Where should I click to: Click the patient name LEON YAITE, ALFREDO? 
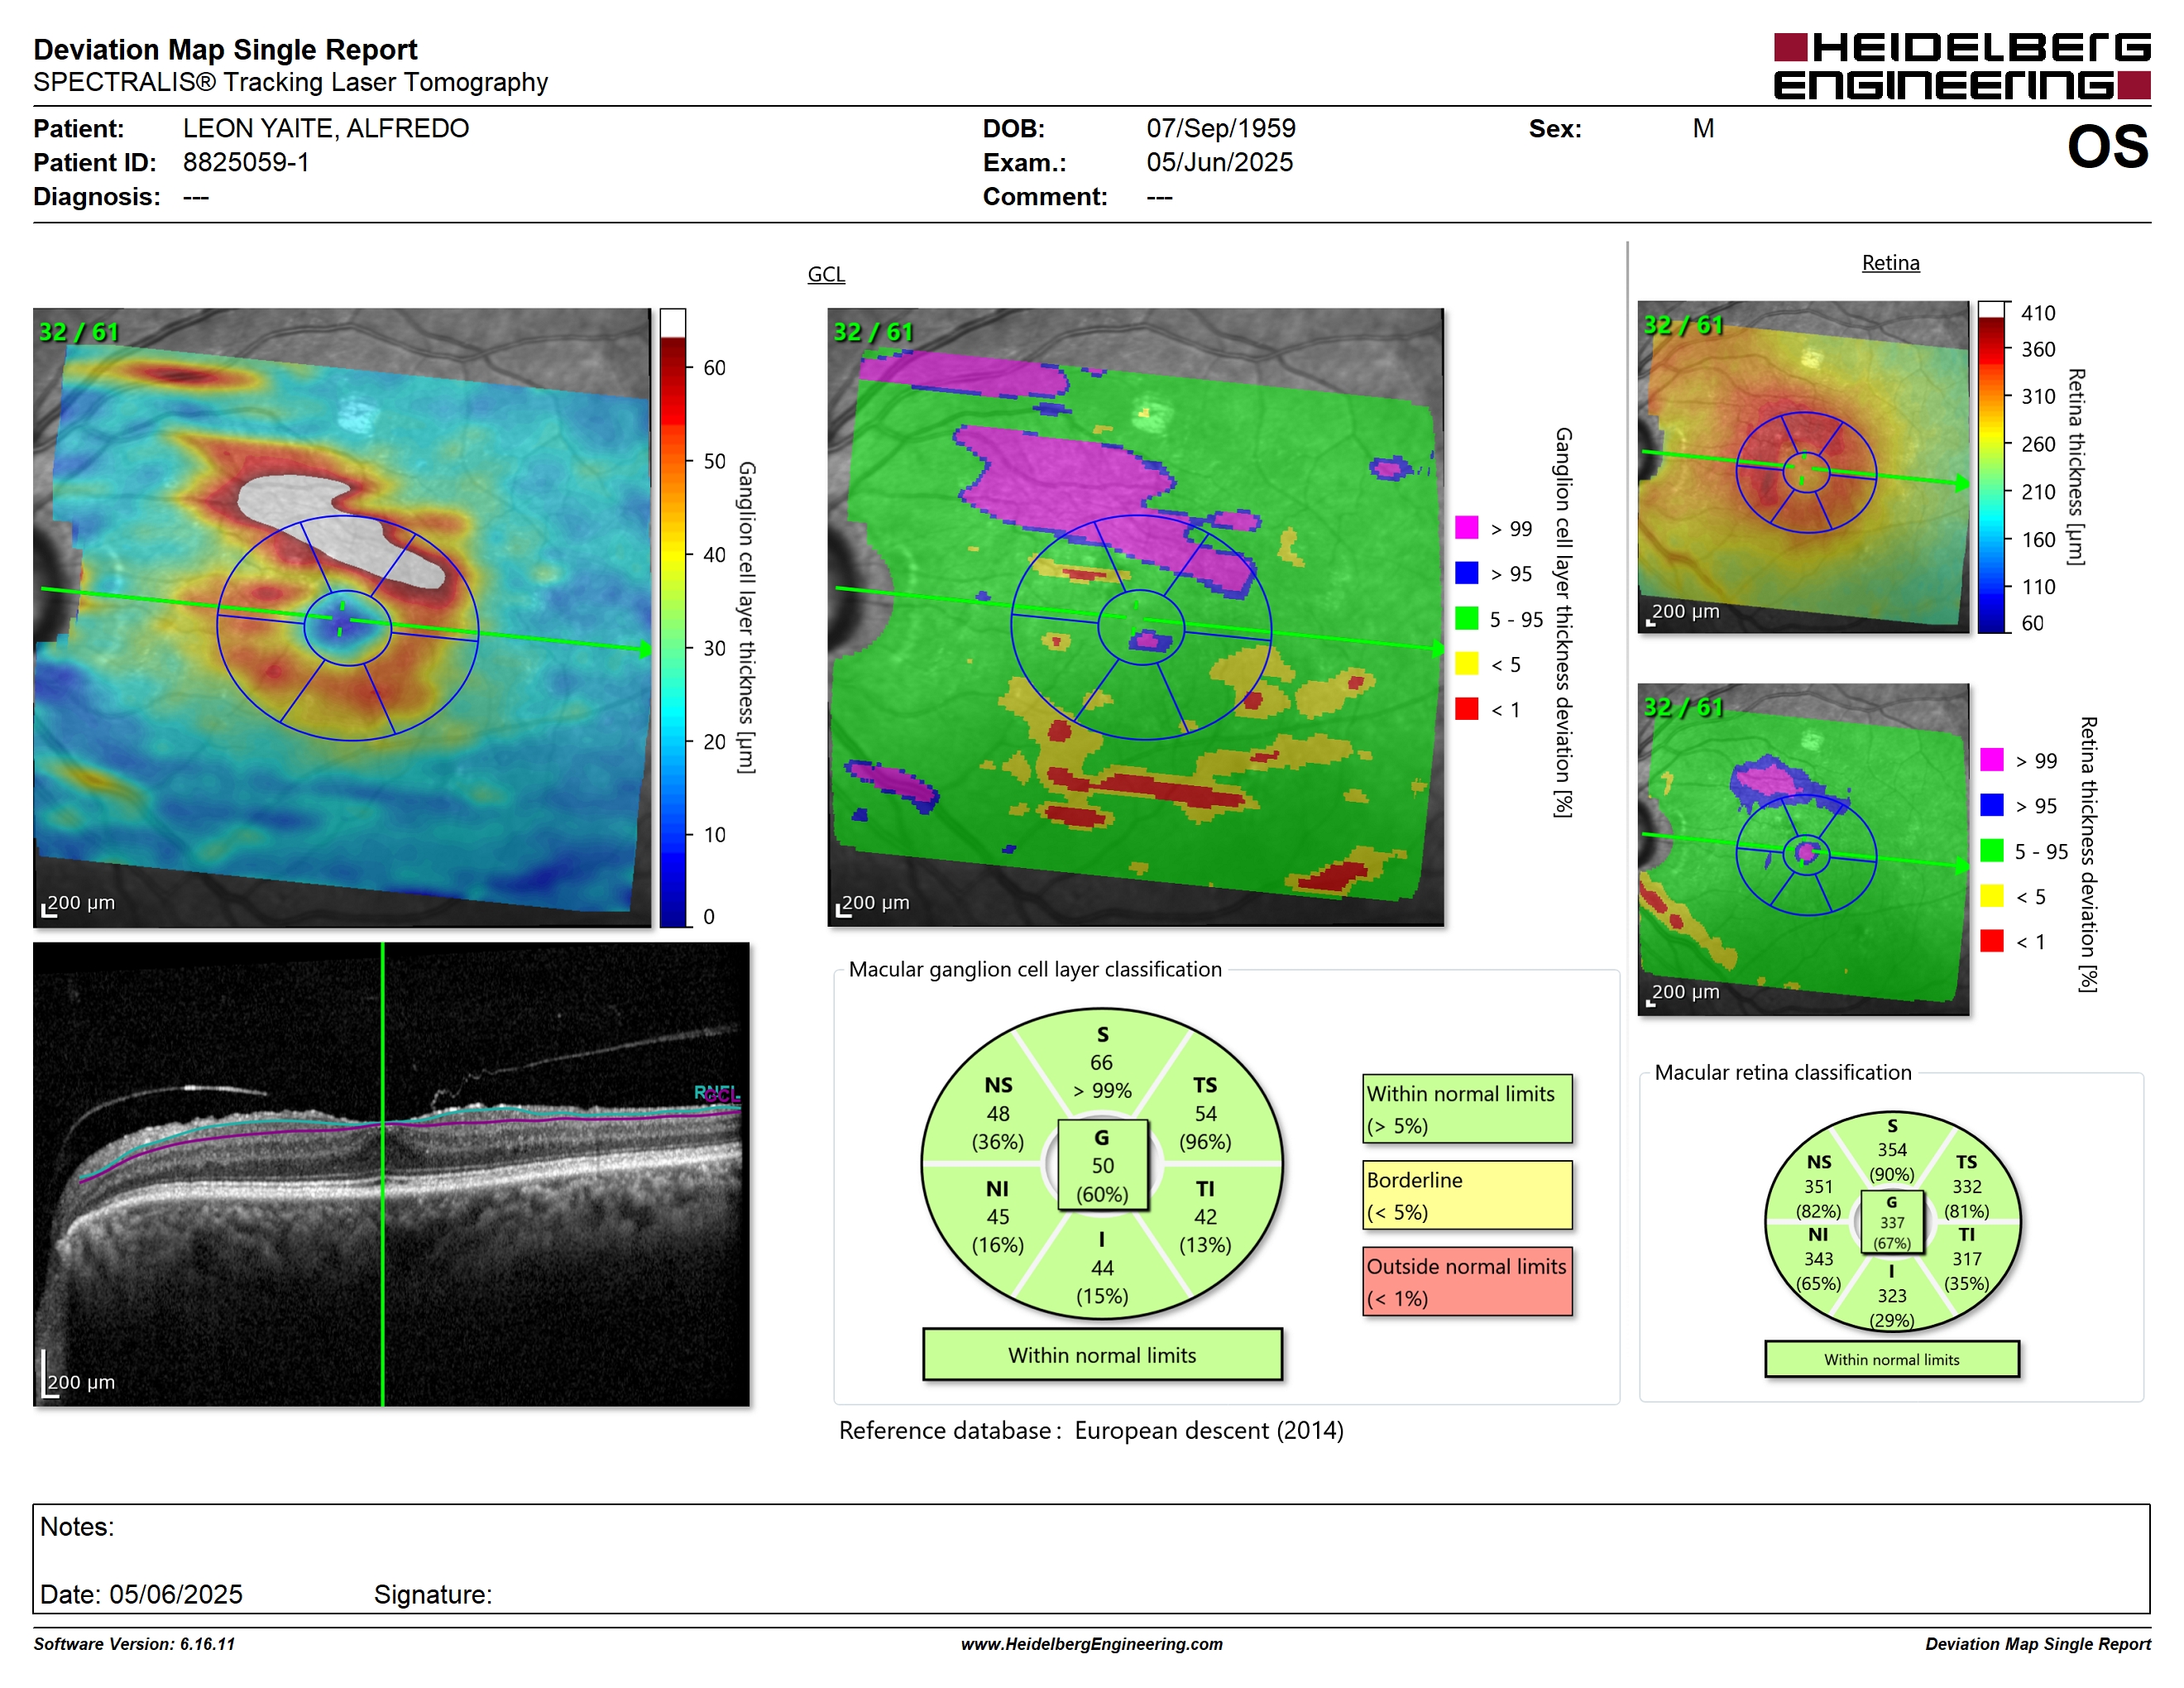point(325,128)
